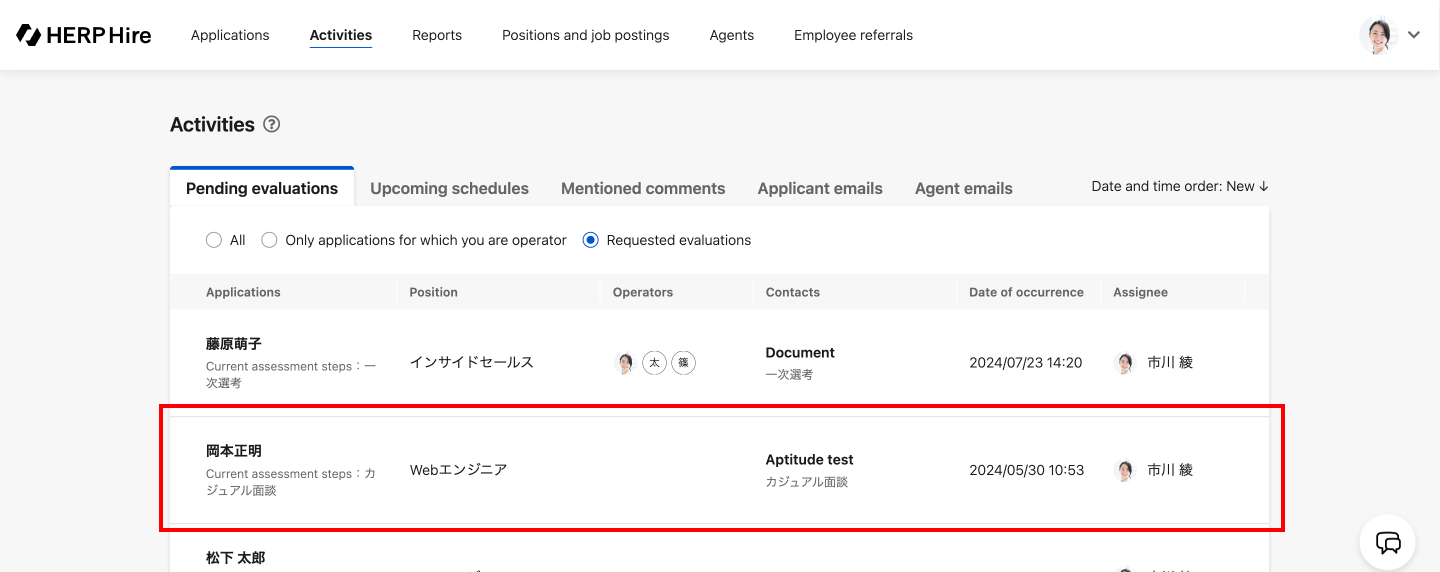The width and height of the screenshot is (1440, 572).
Task: Click the 太 operator badge
Action: pyautogui.click(x=654, y=363)
